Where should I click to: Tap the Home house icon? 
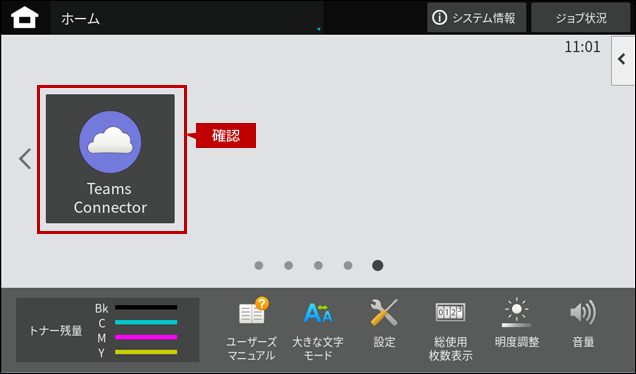[25, 18]
